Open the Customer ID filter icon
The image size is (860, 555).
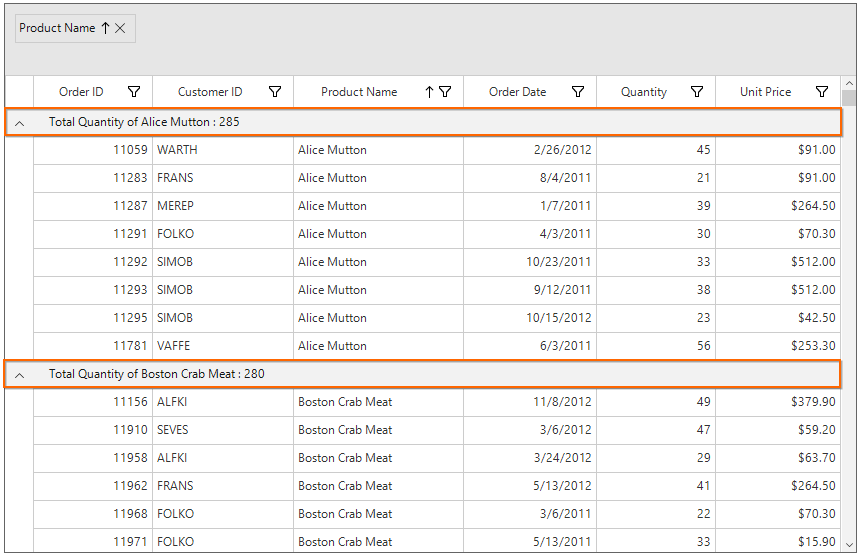275,92
